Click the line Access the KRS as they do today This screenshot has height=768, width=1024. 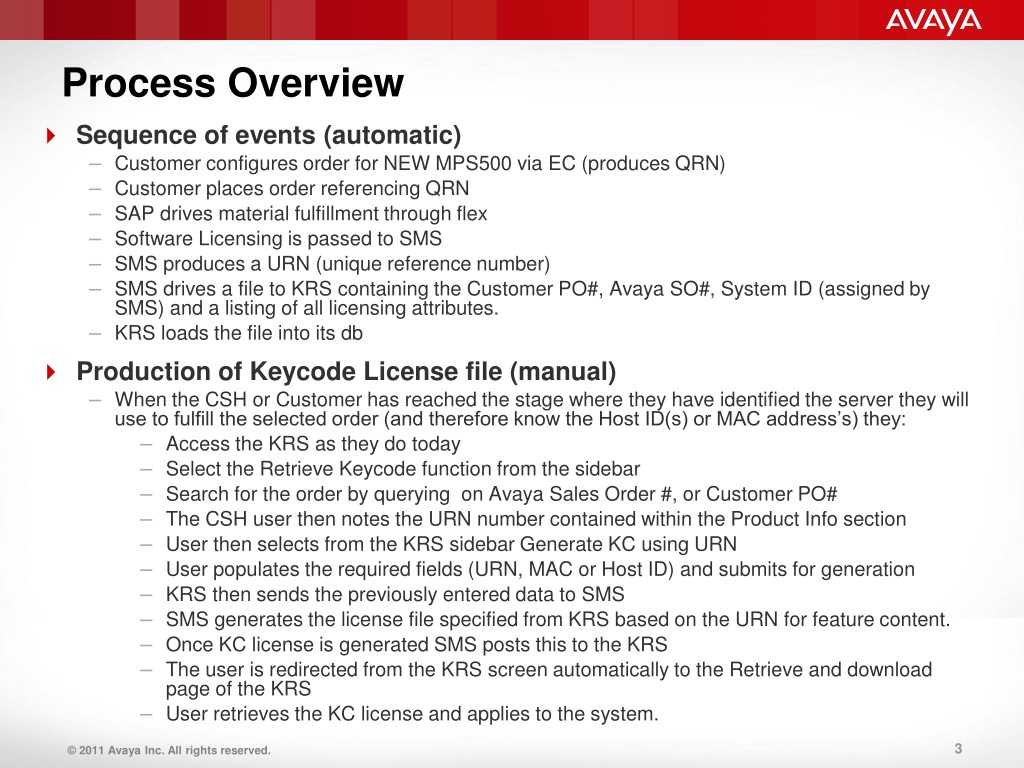click(x=313, y=444)
